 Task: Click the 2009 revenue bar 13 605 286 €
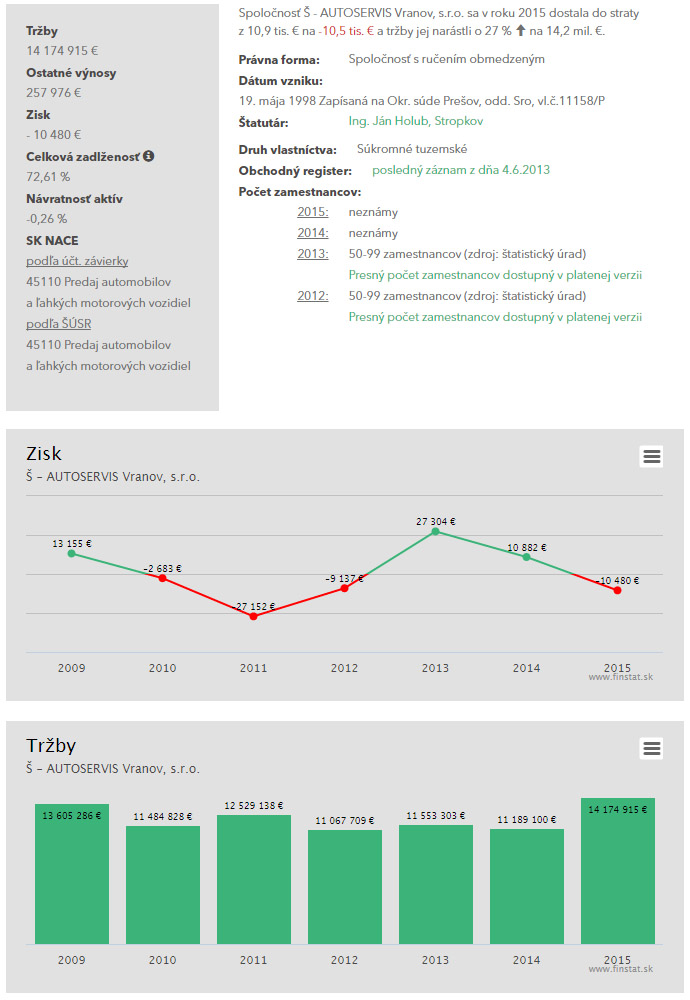(72, 874)
